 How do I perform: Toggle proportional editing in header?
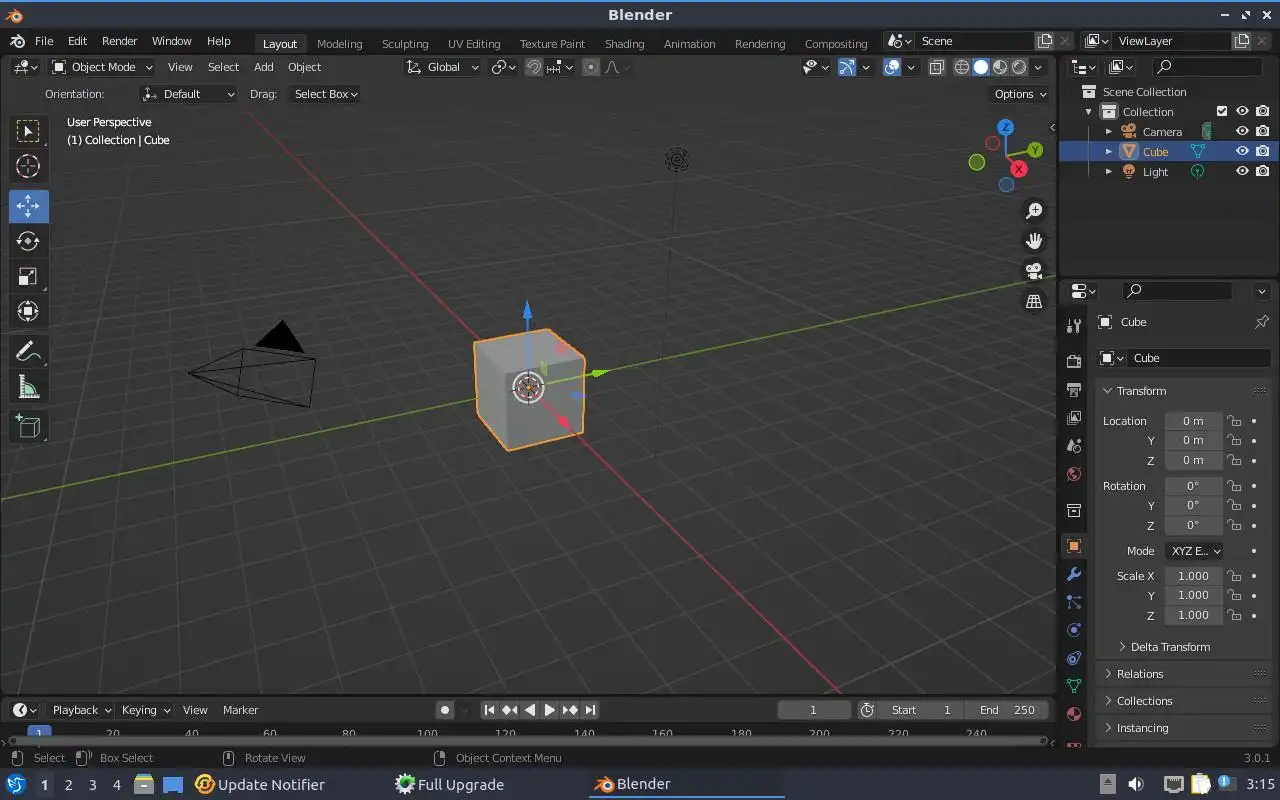(591, 67)
